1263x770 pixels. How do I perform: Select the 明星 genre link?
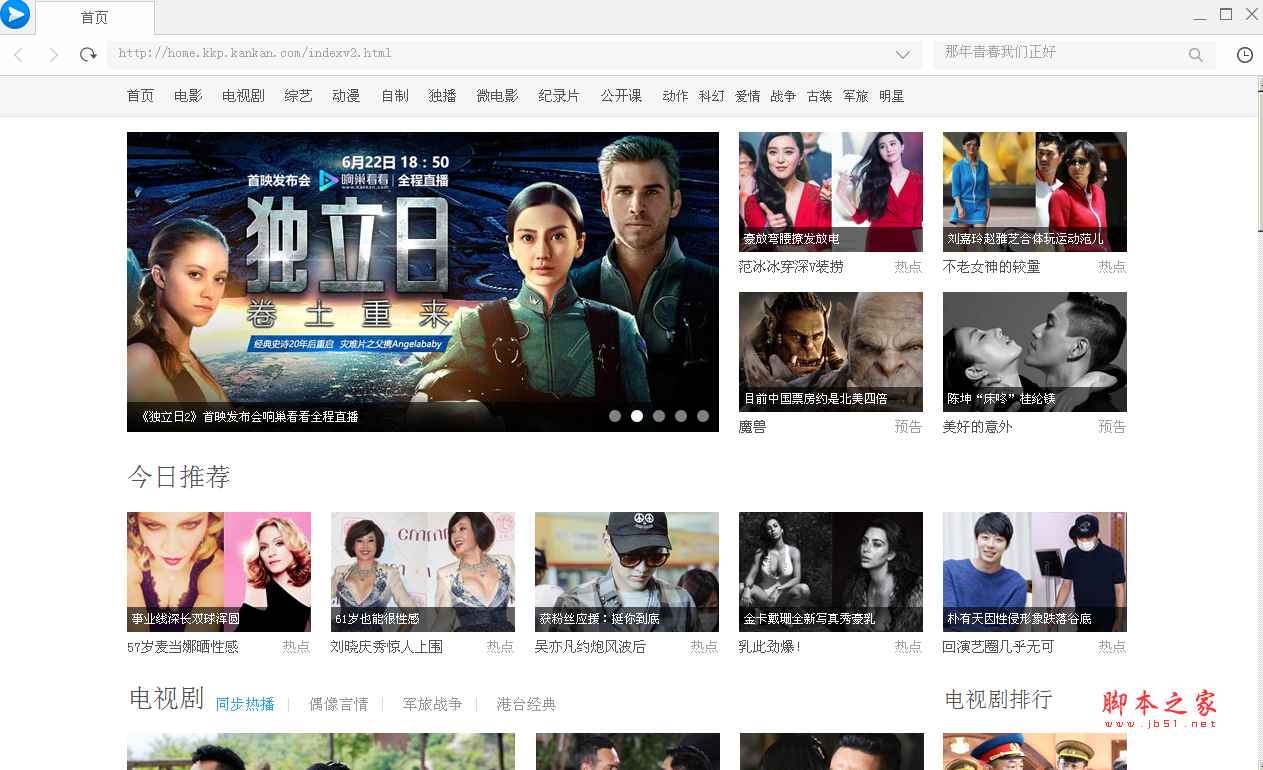tap(892, 96)
